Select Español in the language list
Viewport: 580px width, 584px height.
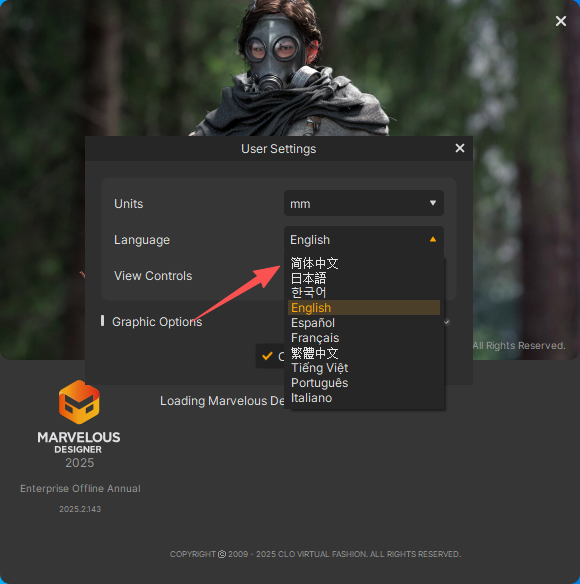point(364,323)
